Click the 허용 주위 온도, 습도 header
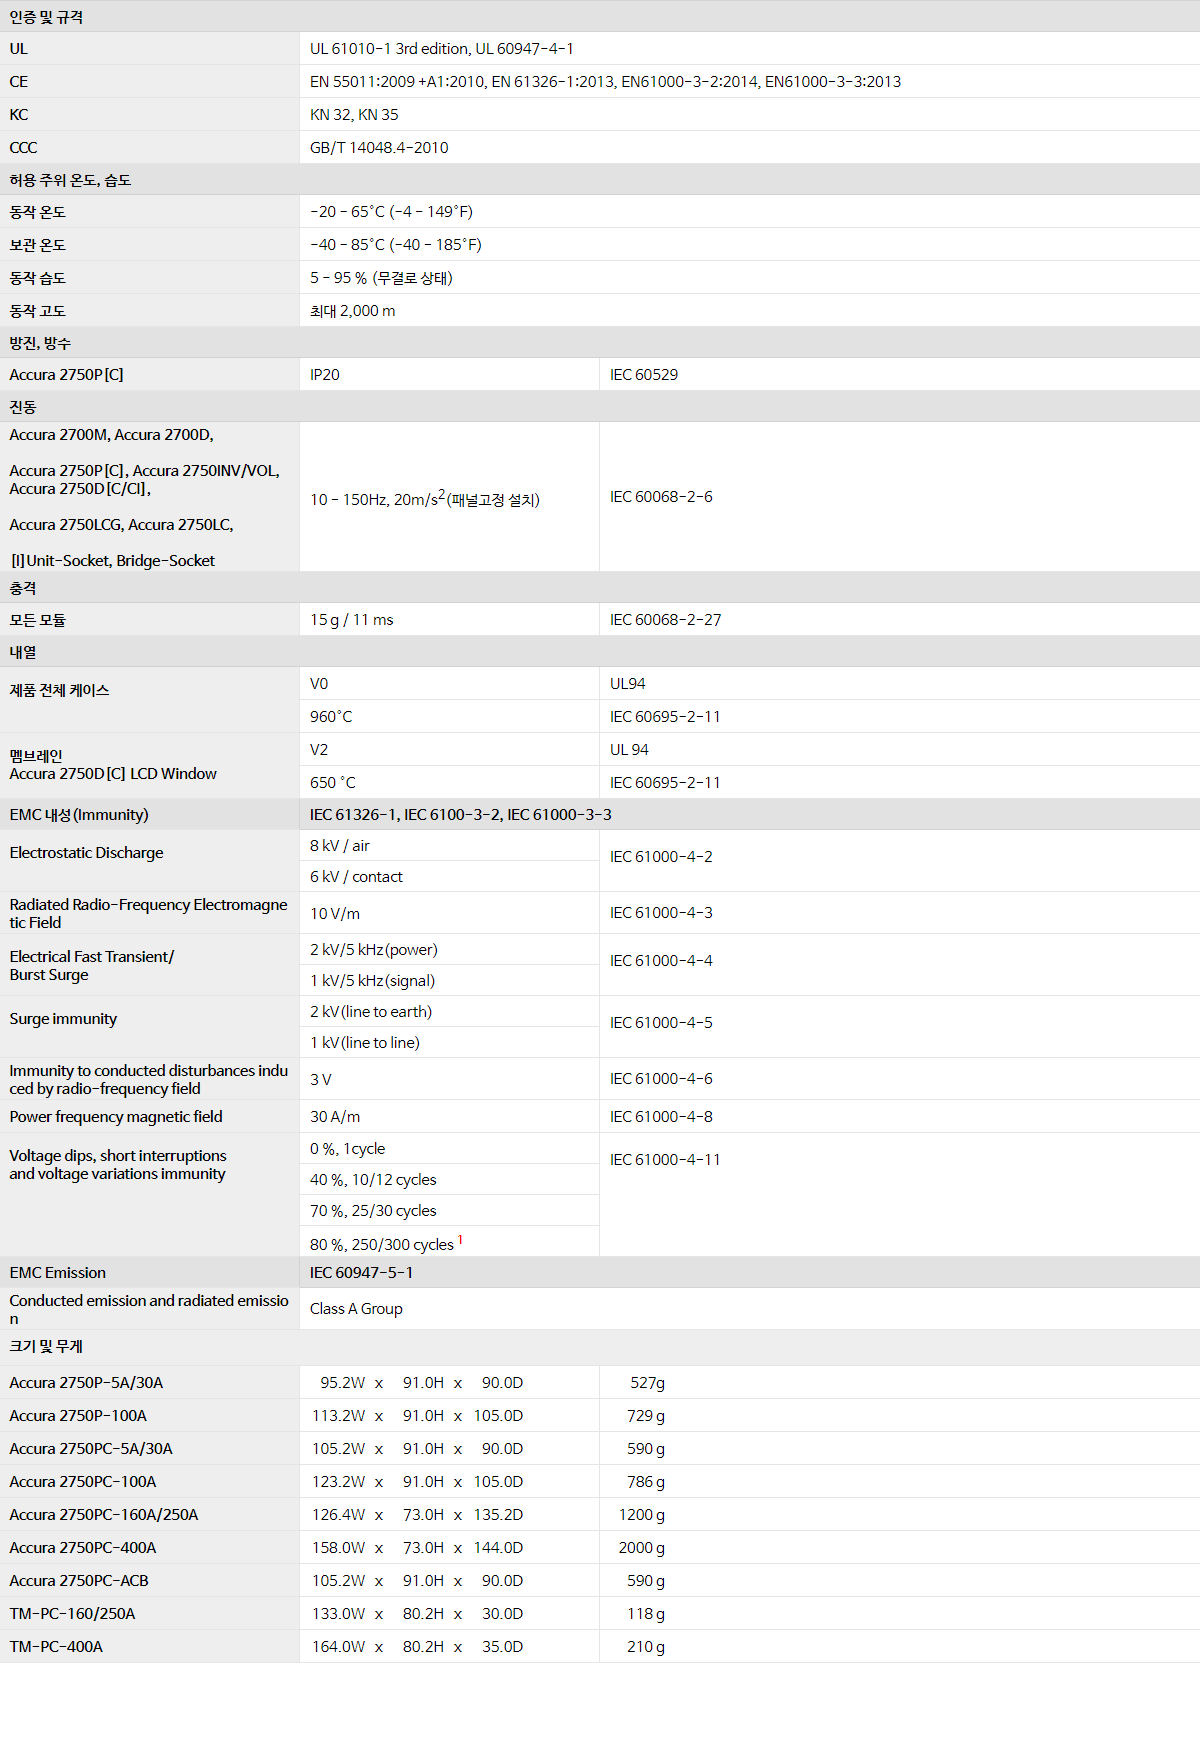1200x1750 pixels. coord(70,180)
